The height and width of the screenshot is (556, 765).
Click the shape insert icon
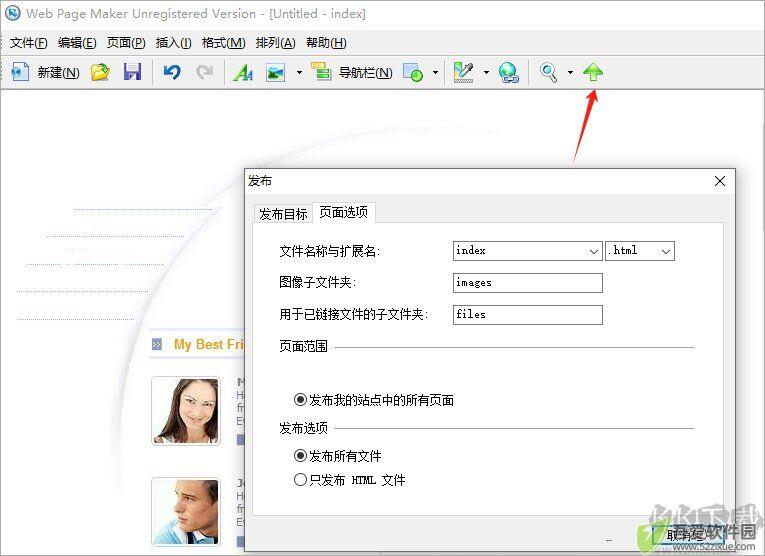click(x=413, y=72)
